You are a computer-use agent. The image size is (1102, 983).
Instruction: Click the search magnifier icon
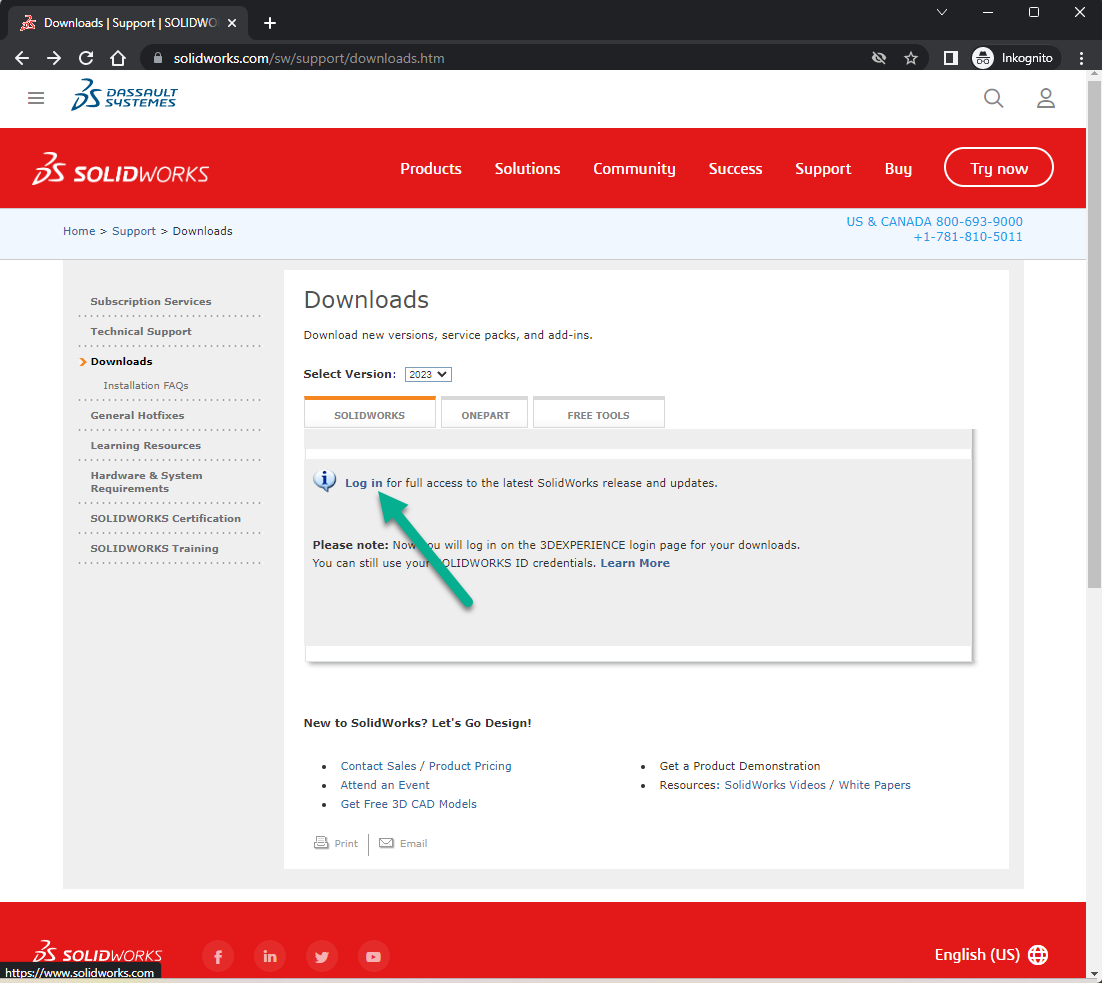click(993, 98)
